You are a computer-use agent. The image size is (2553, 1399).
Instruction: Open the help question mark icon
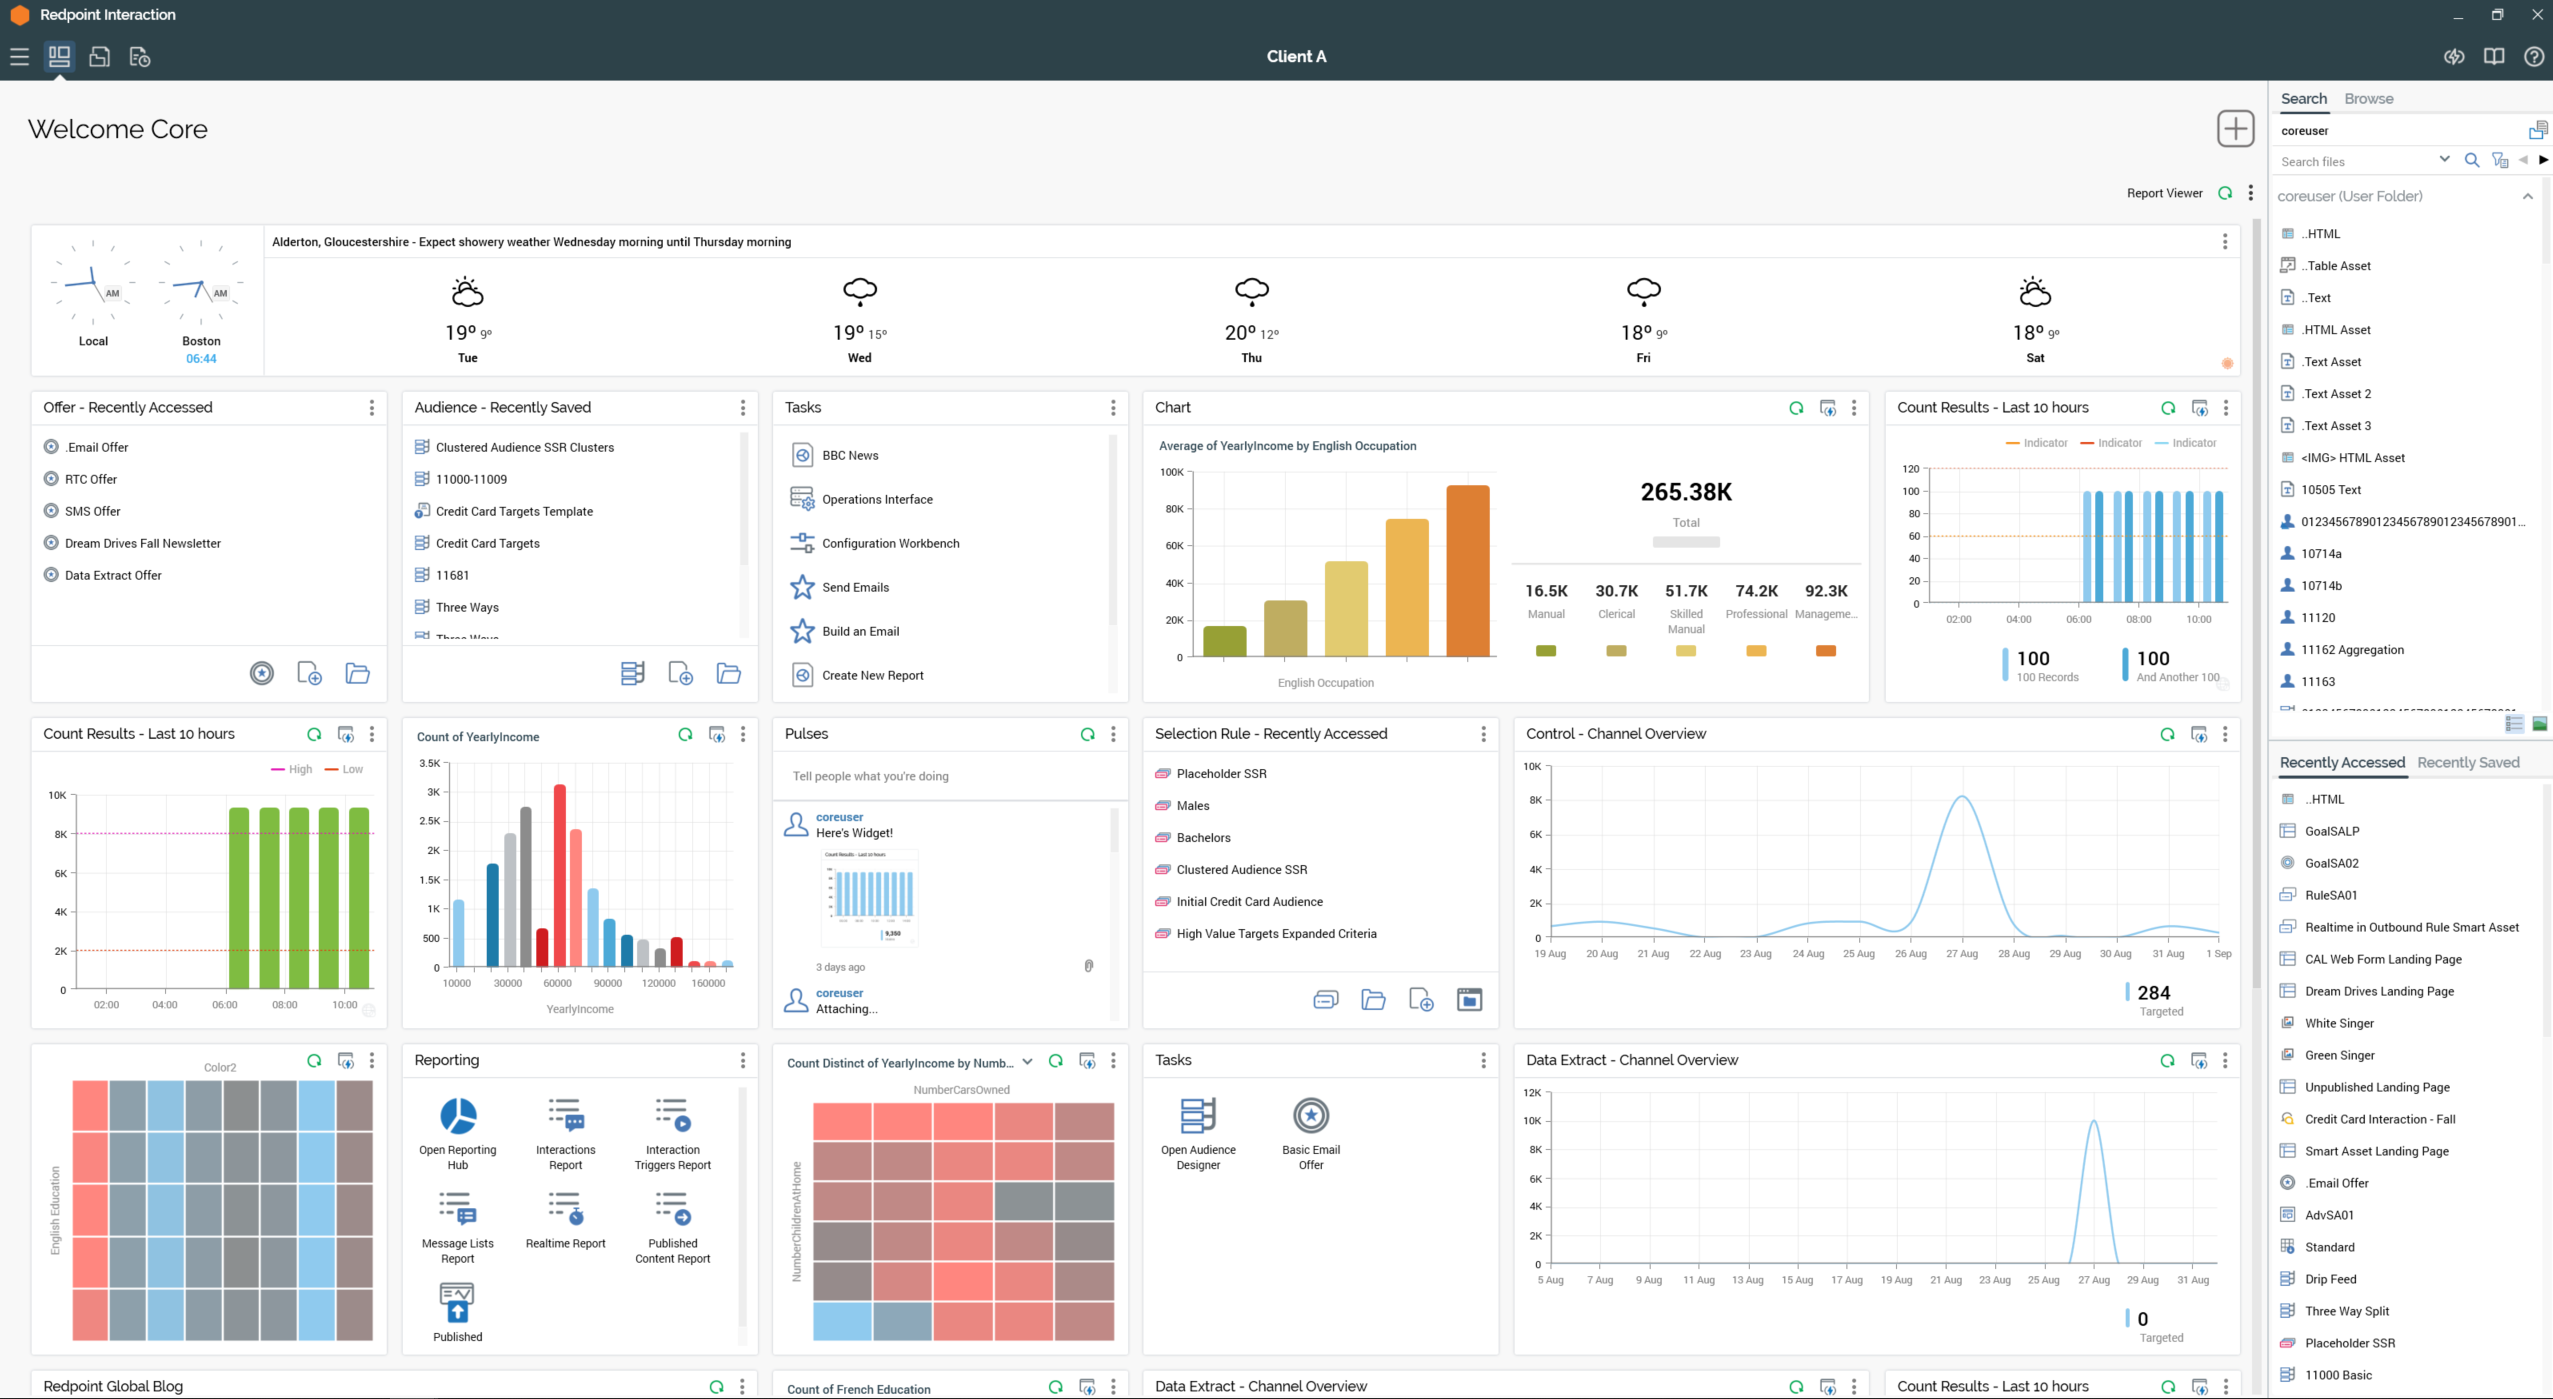click(x=2533, y=57)
